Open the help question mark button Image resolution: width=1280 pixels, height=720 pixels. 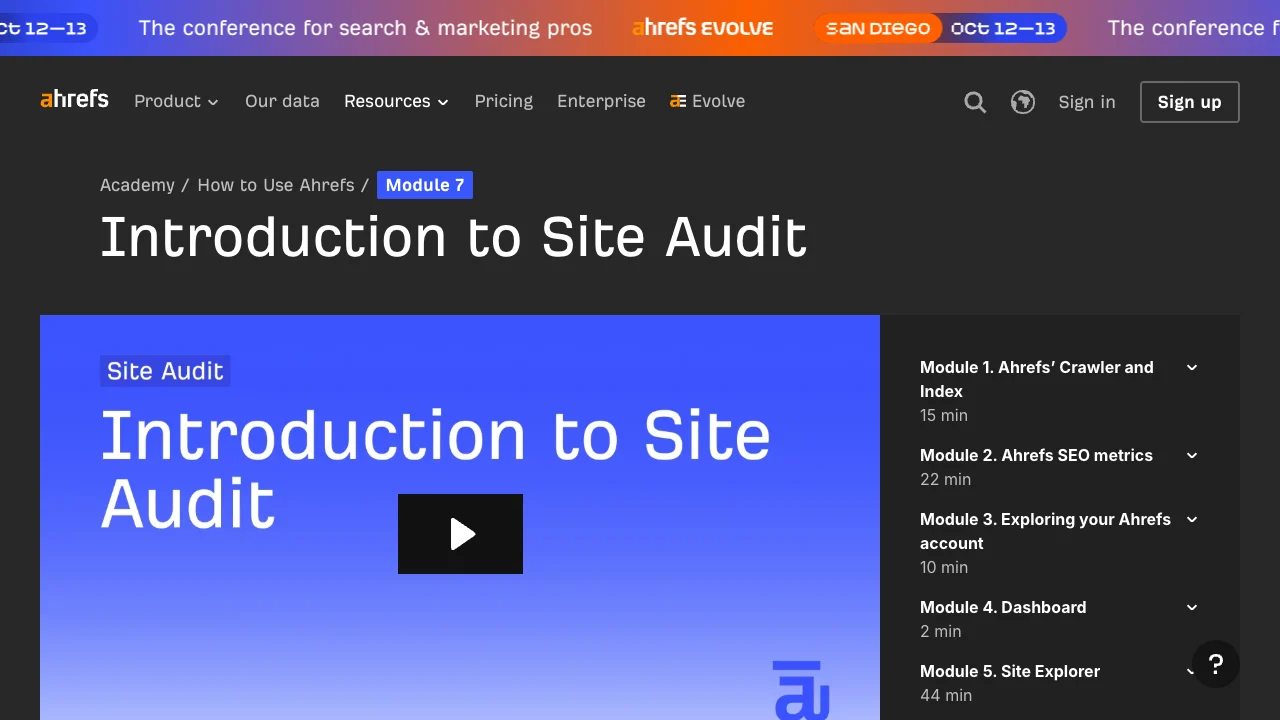coord(1216,664)
